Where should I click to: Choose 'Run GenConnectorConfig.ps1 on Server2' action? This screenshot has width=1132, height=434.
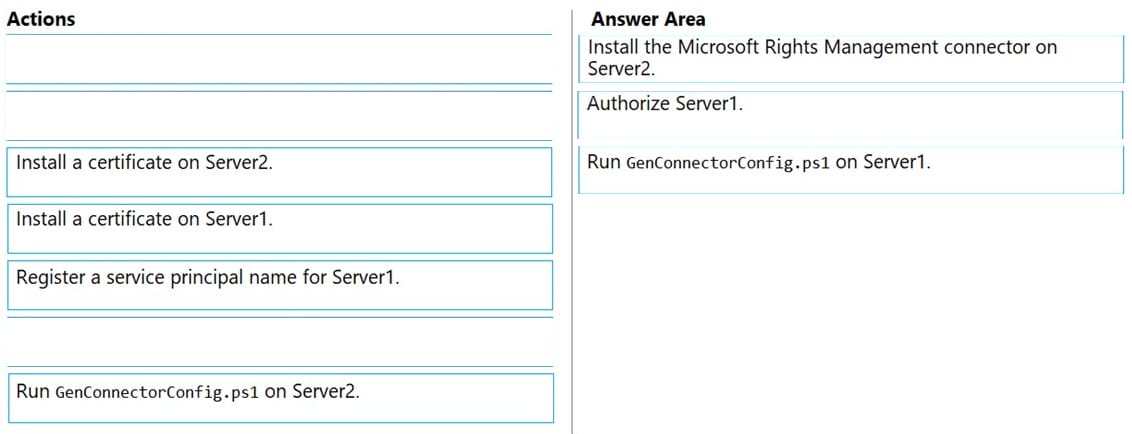tap(280, 398)
